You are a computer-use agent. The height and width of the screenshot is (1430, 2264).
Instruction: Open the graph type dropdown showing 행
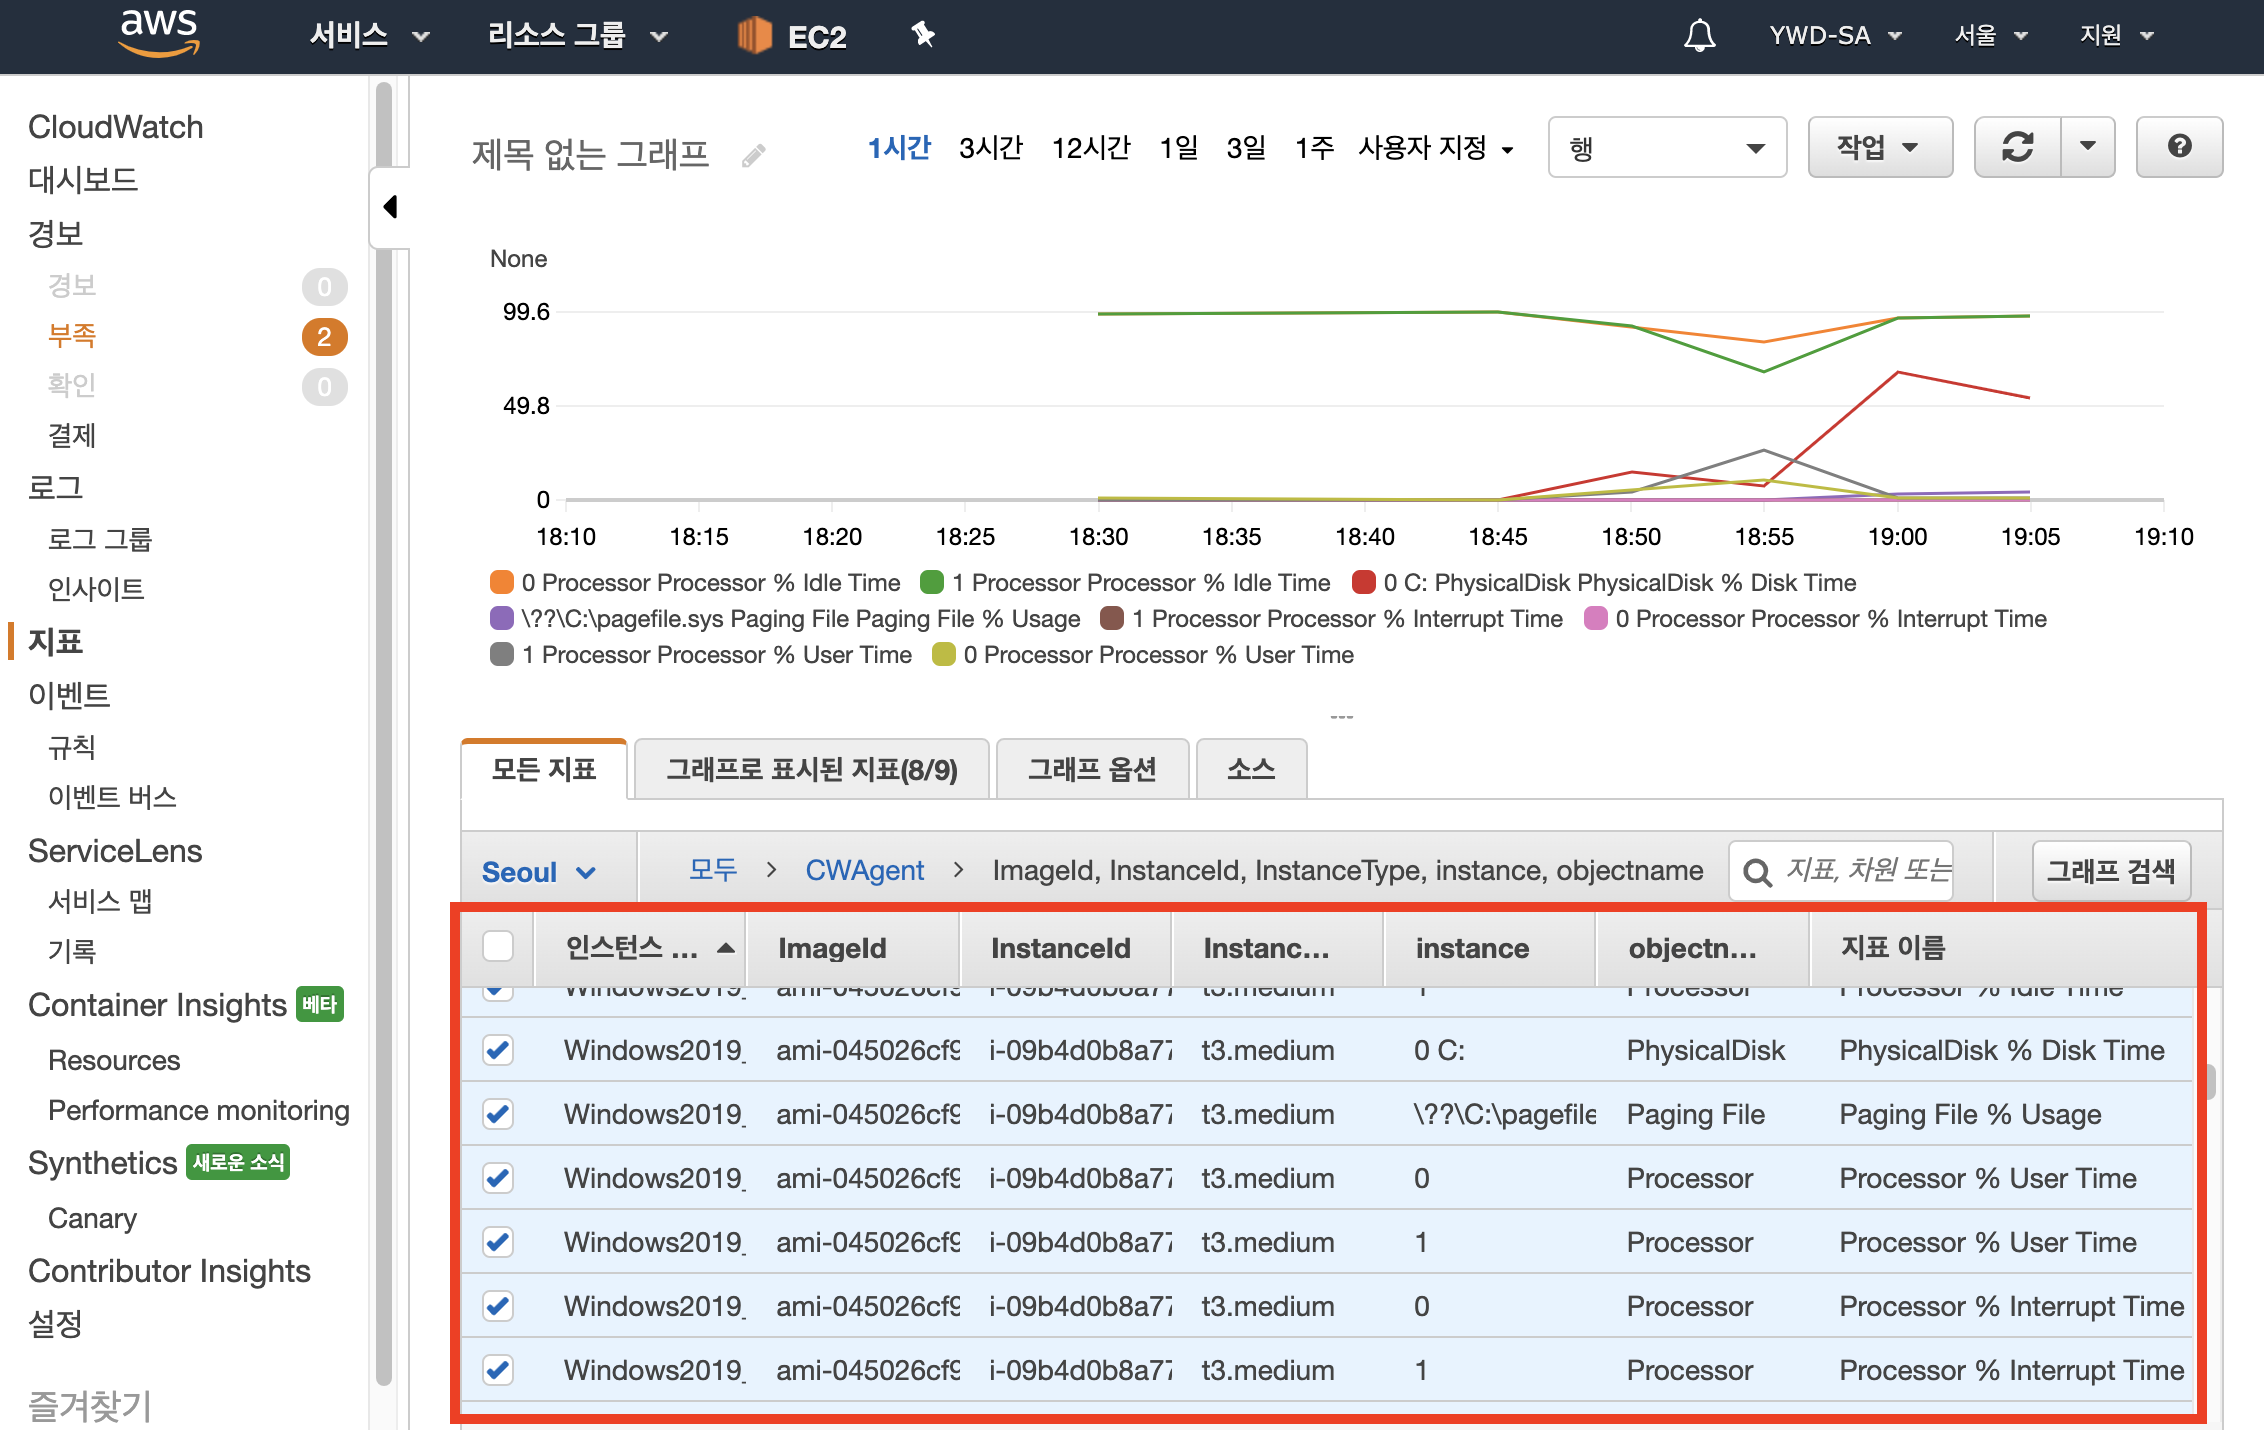(1666, 148)
